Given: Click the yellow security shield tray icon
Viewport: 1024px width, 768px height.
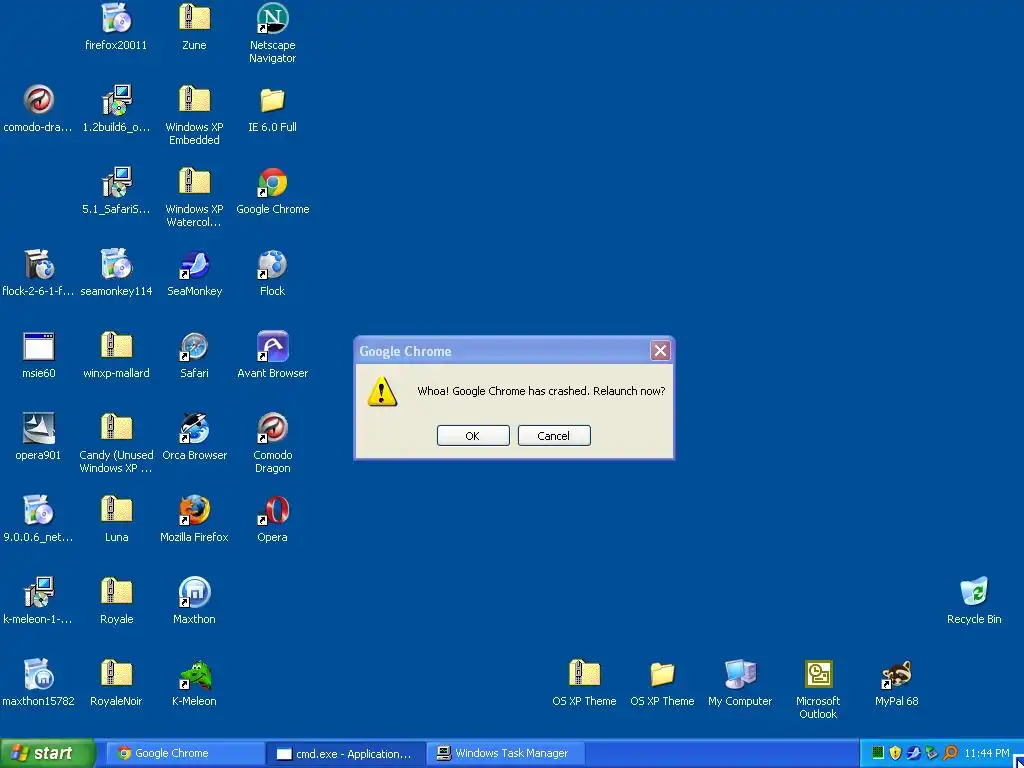Looking at the screenshot, I should [x=895, y=754].
